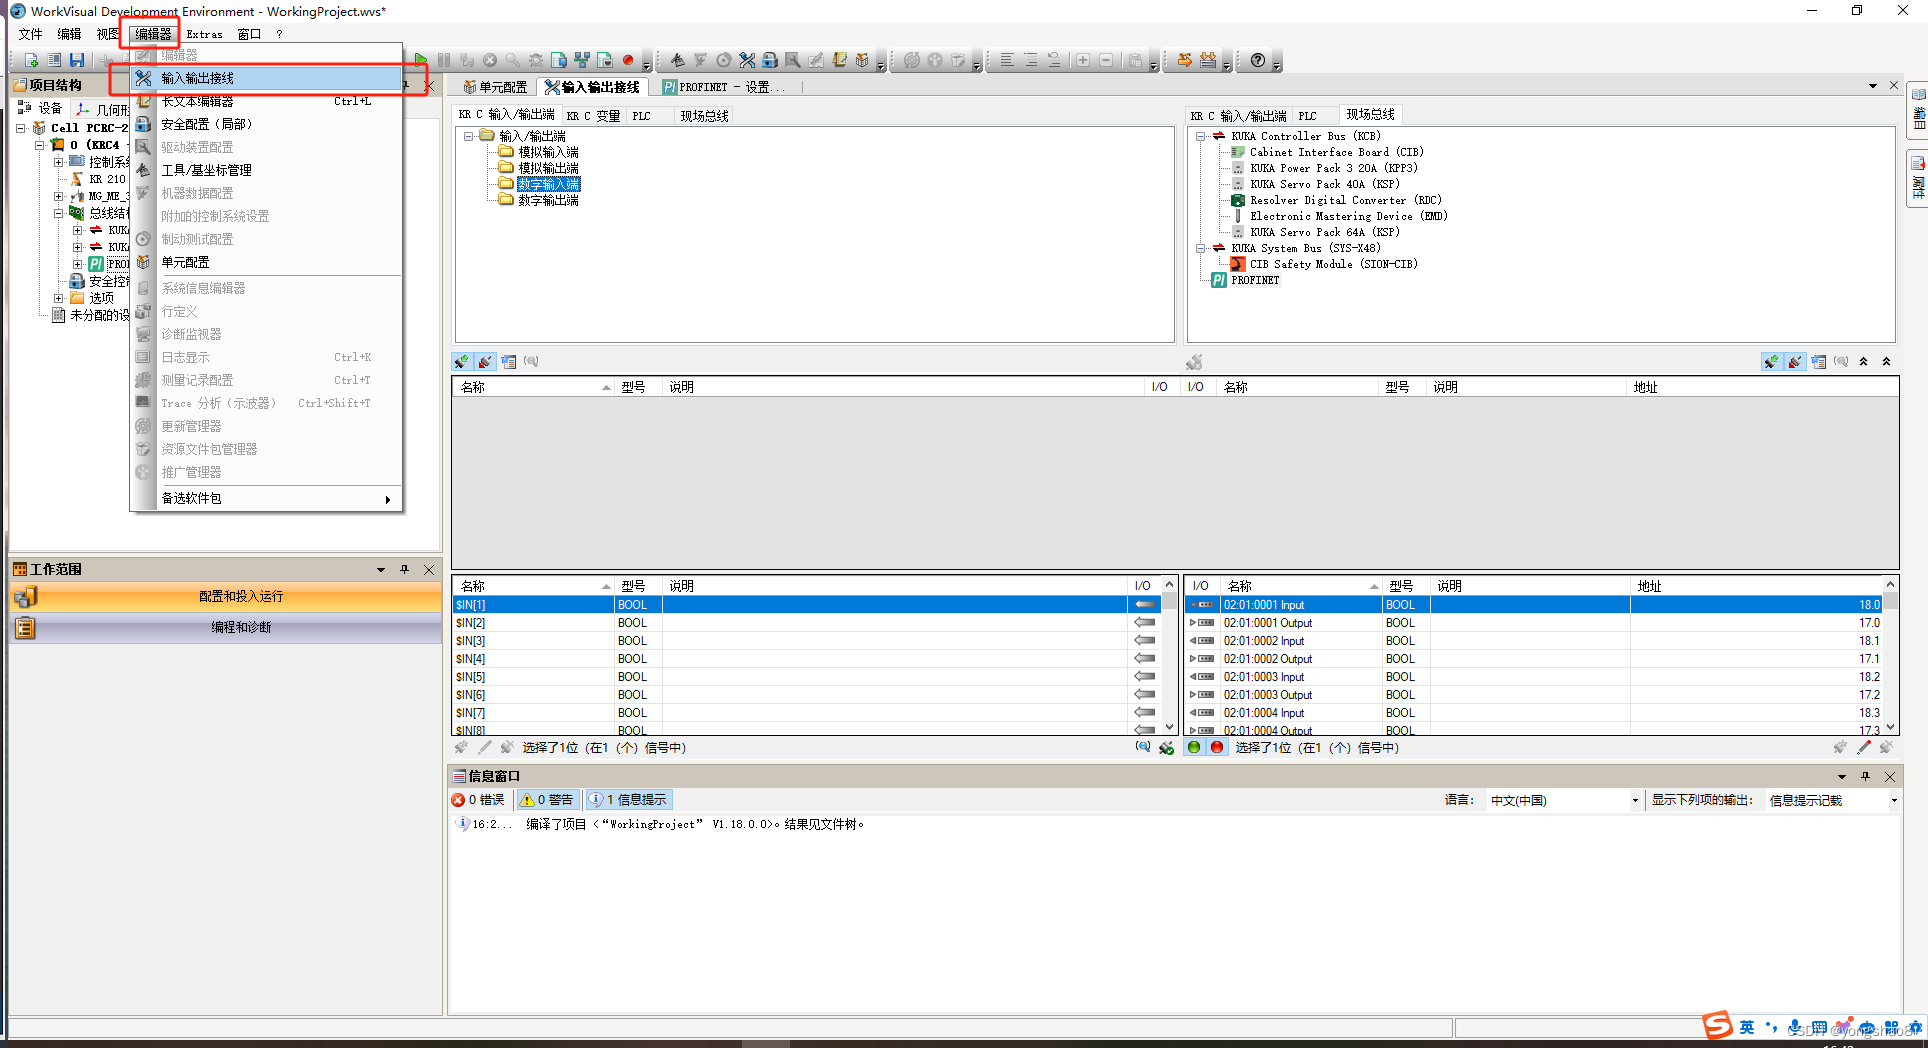Screen dimensions: 1928x1048
Task: Open the Extras menu
Action: point(204,34)
